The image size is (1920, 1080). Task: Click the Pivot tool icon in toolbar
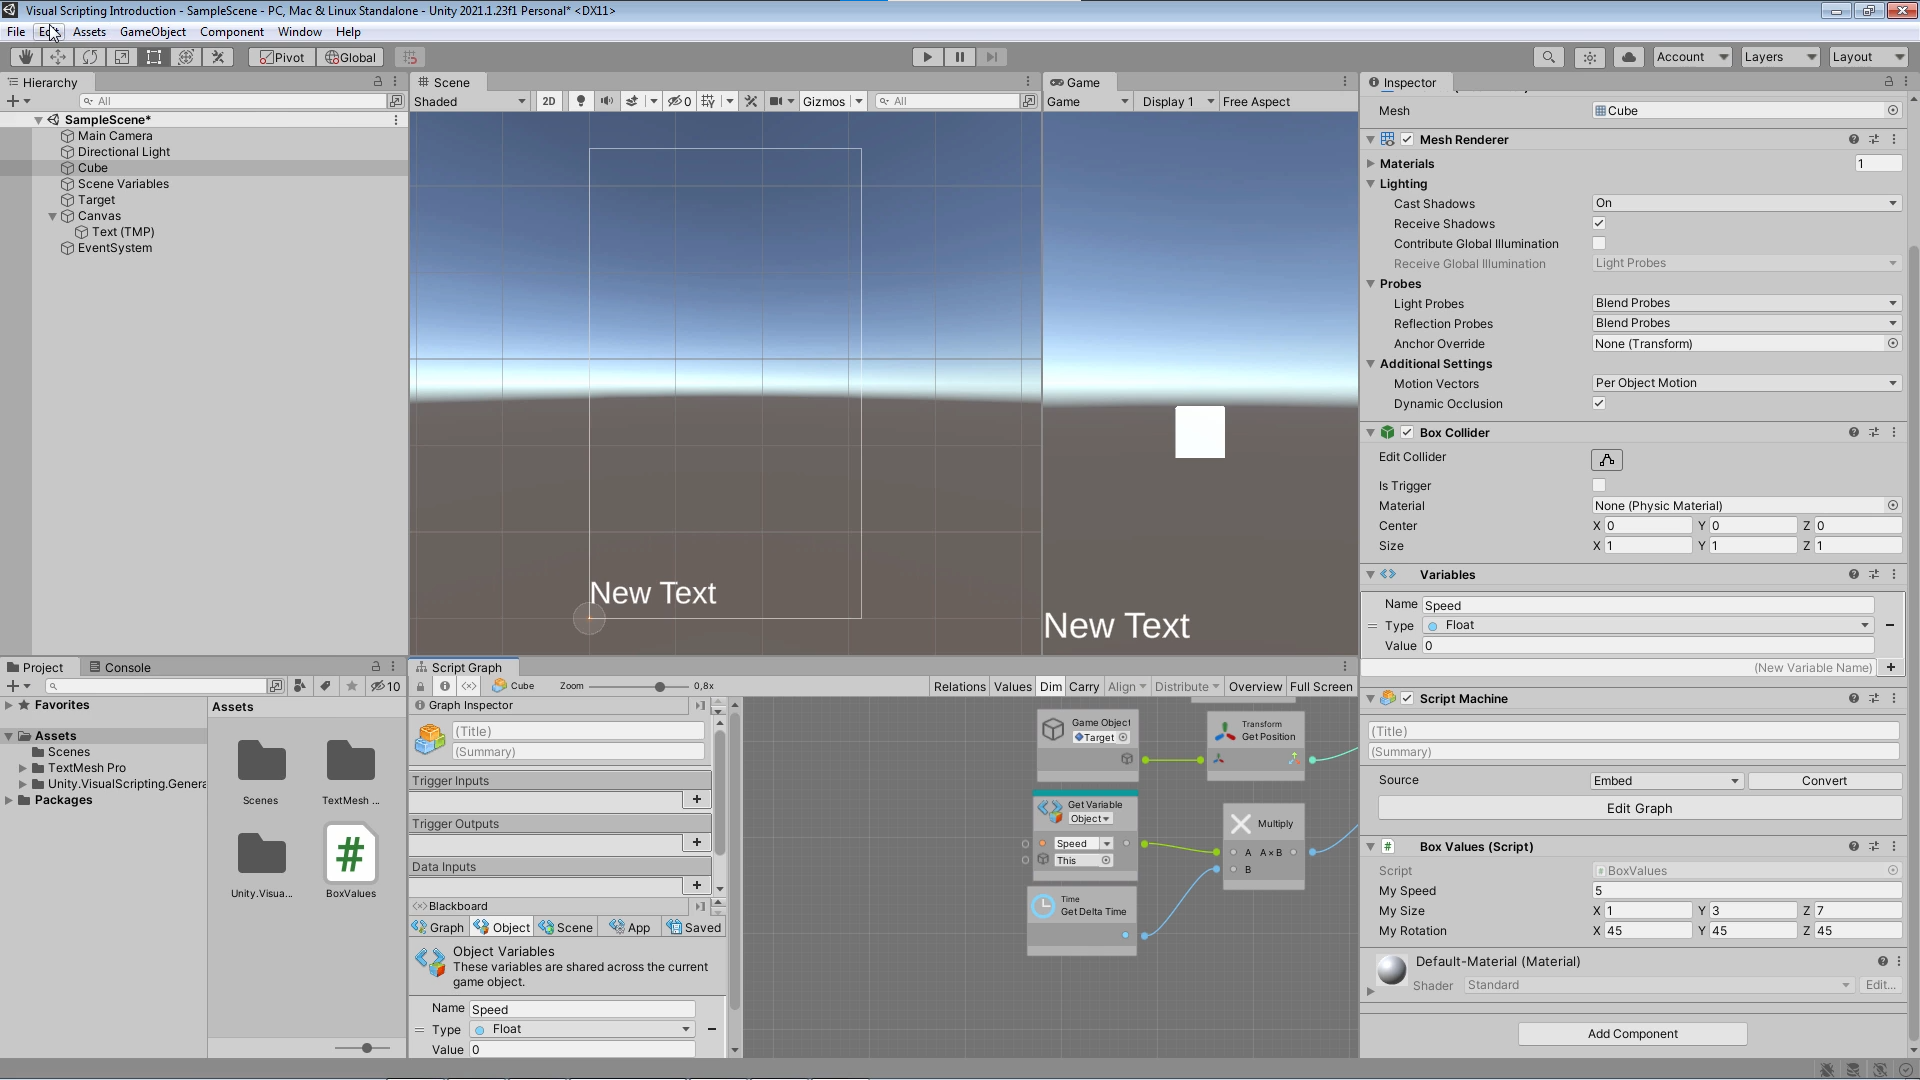281,55
